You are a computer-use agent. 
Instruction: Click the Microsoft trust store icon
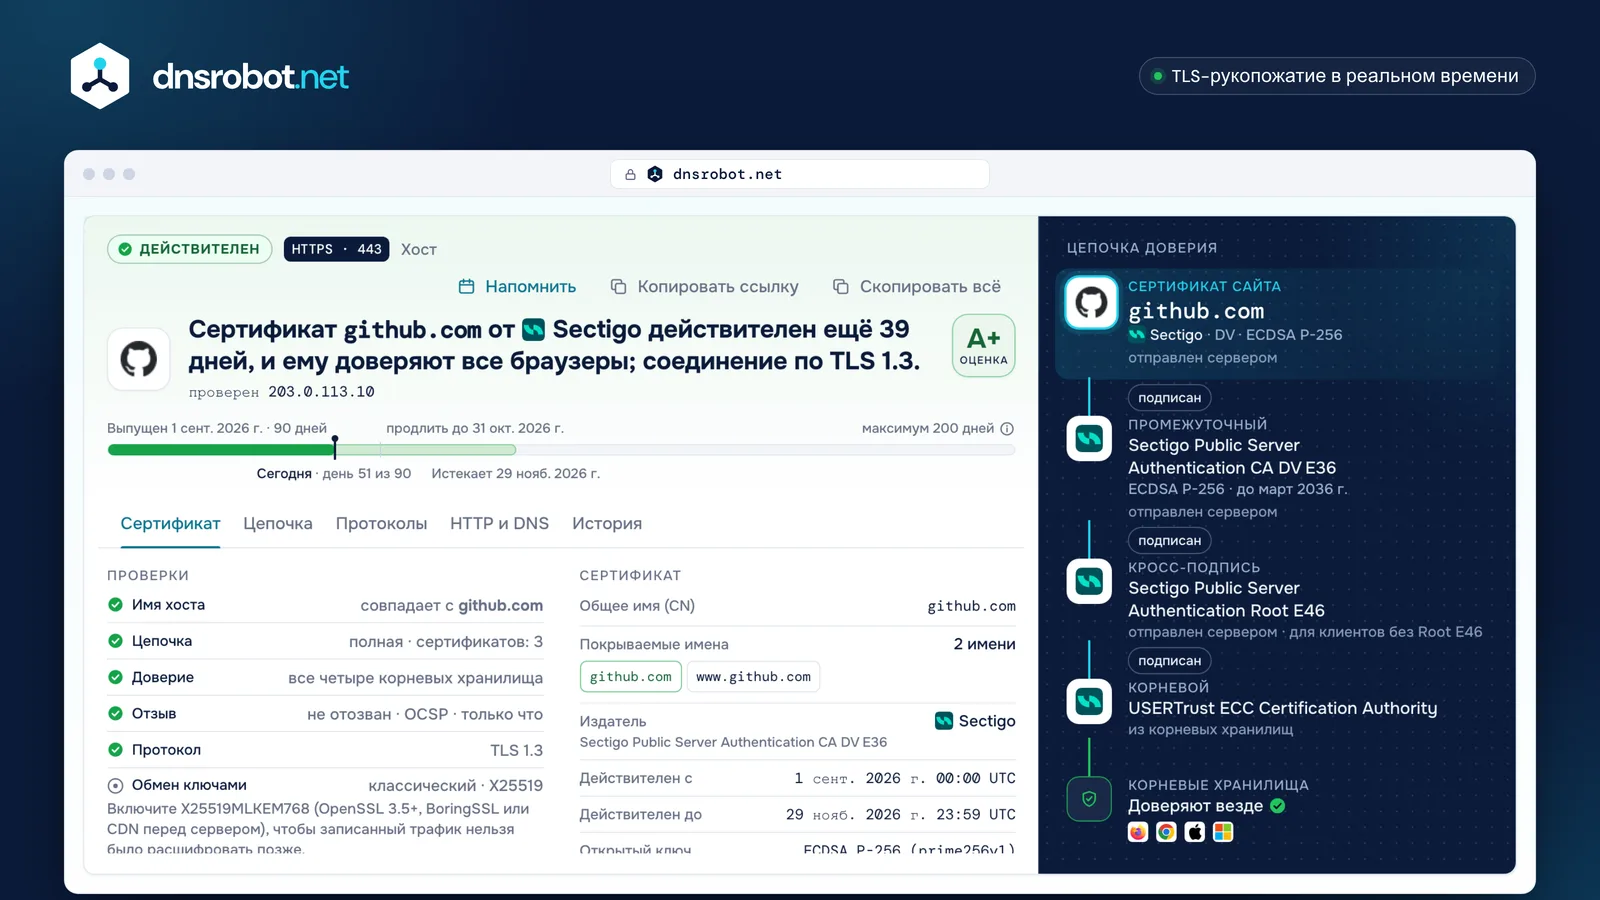click(x=1223, y=832)
